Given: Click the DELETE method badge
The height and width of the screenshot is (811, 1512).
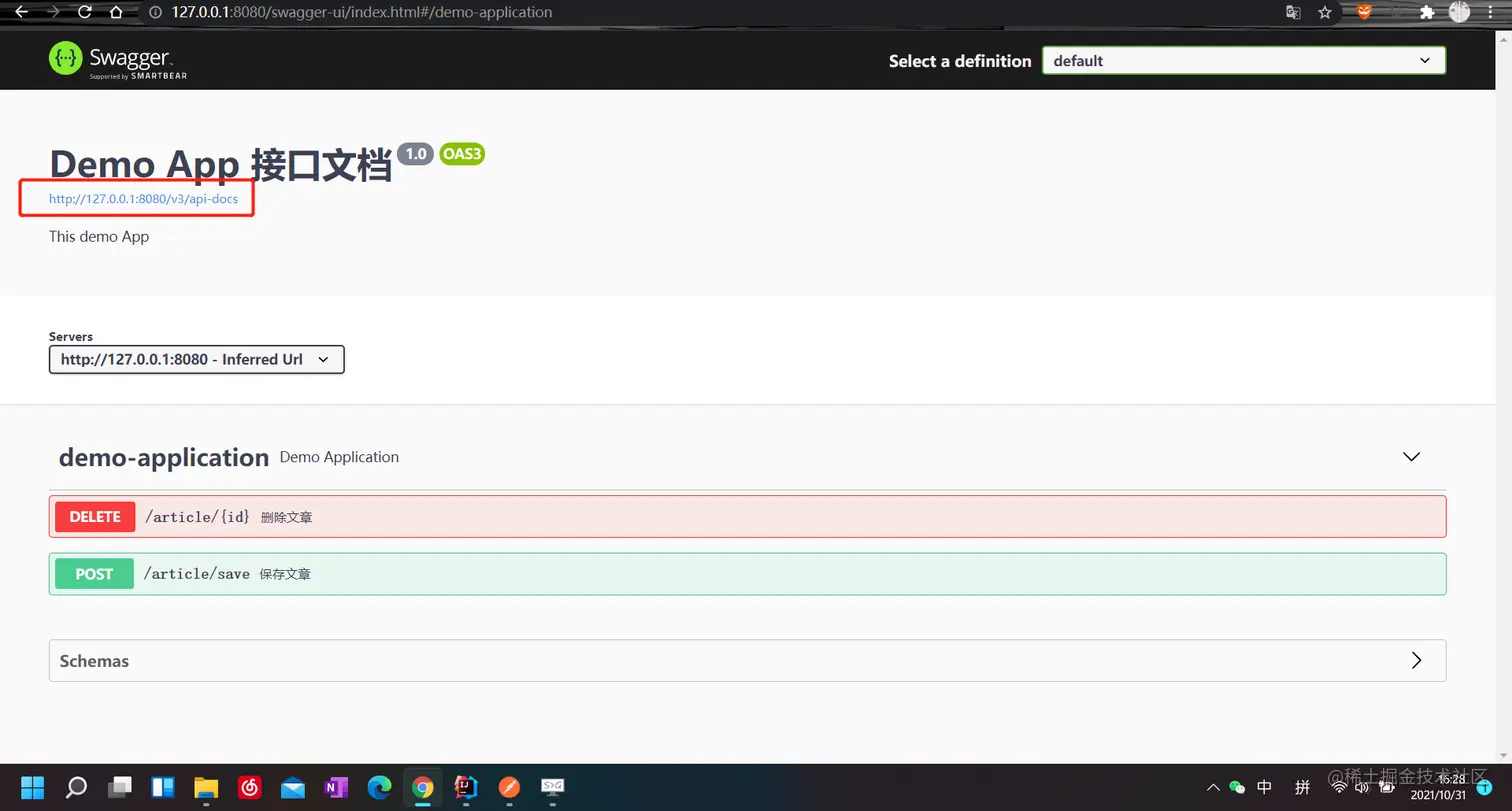Looking at the screenshot, I should [x=95, y=517].
